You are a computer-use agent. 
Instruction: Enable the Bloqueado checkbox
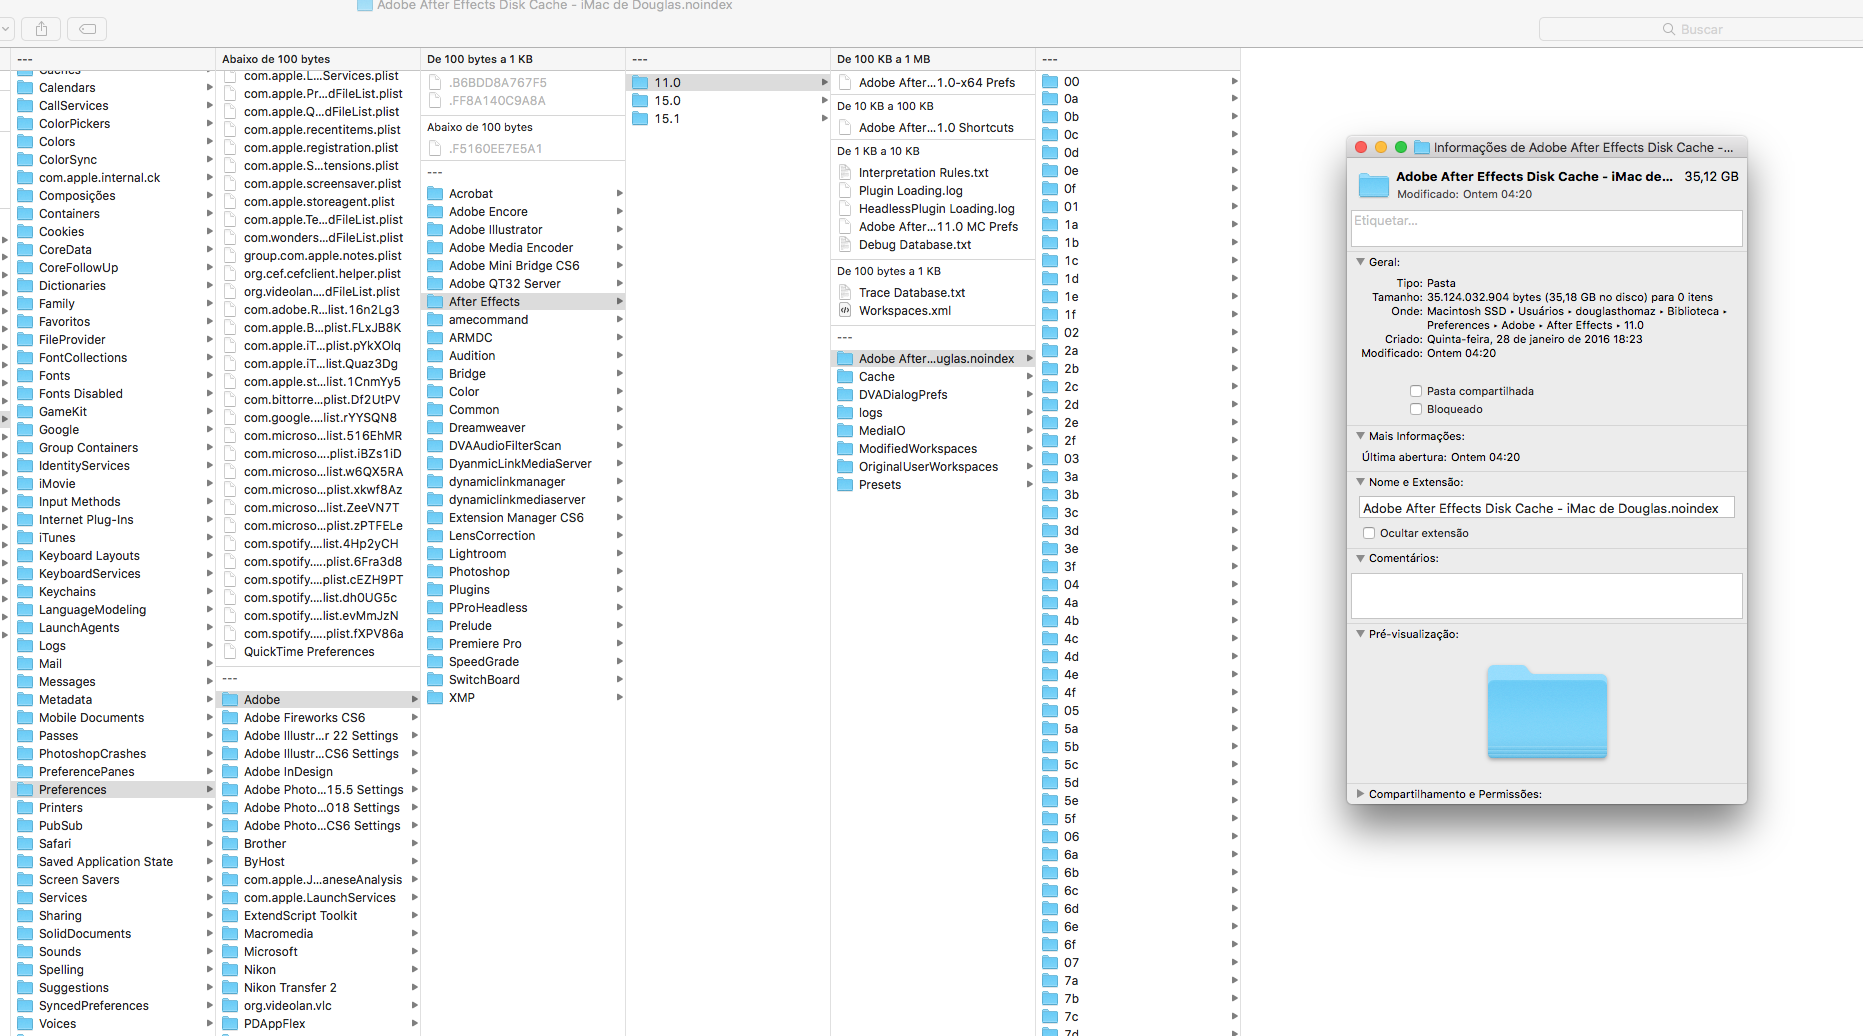pyautogui.click(x=1416, y=409)
